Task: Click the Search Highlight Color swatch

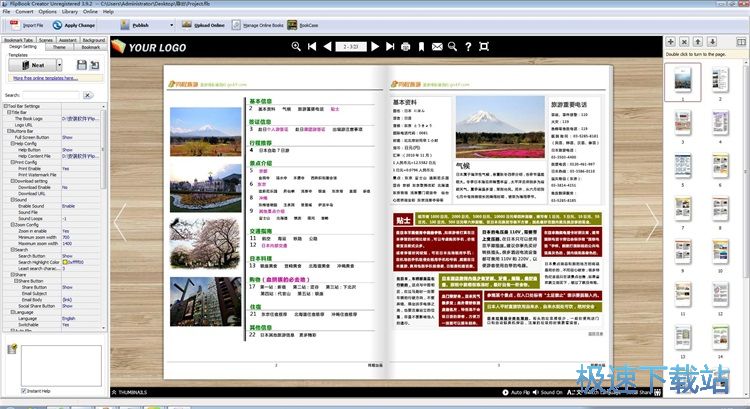Action: click(x=65, y=262)
